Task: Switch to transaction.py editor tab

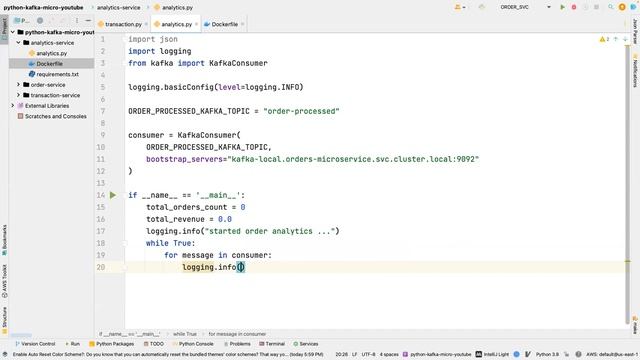Action: [x=123, y=24]
